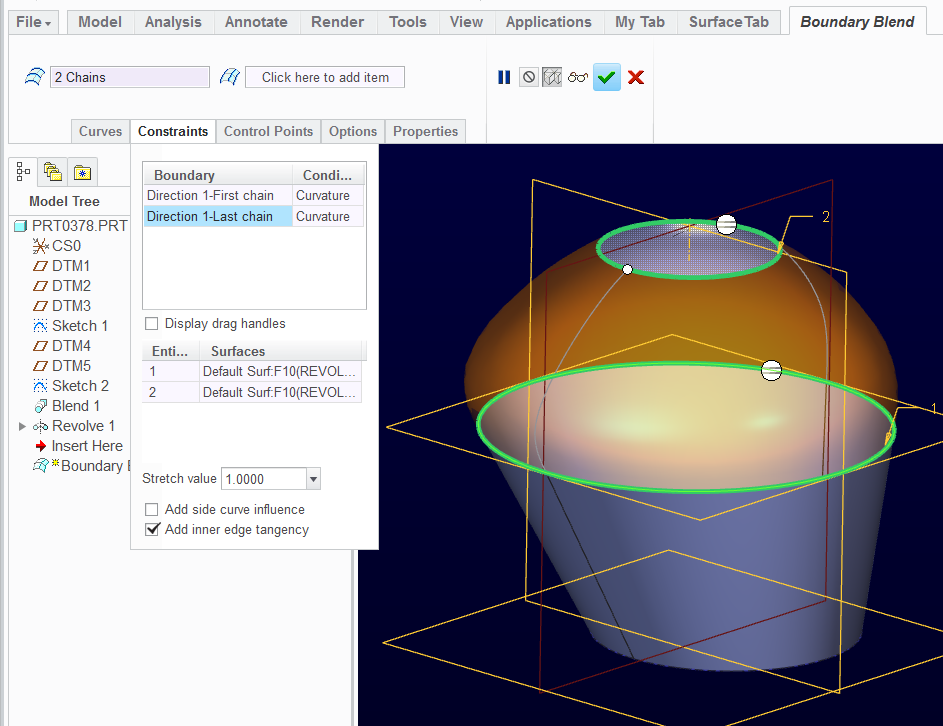Toggle the unattached preview icon

click(552, 78)
